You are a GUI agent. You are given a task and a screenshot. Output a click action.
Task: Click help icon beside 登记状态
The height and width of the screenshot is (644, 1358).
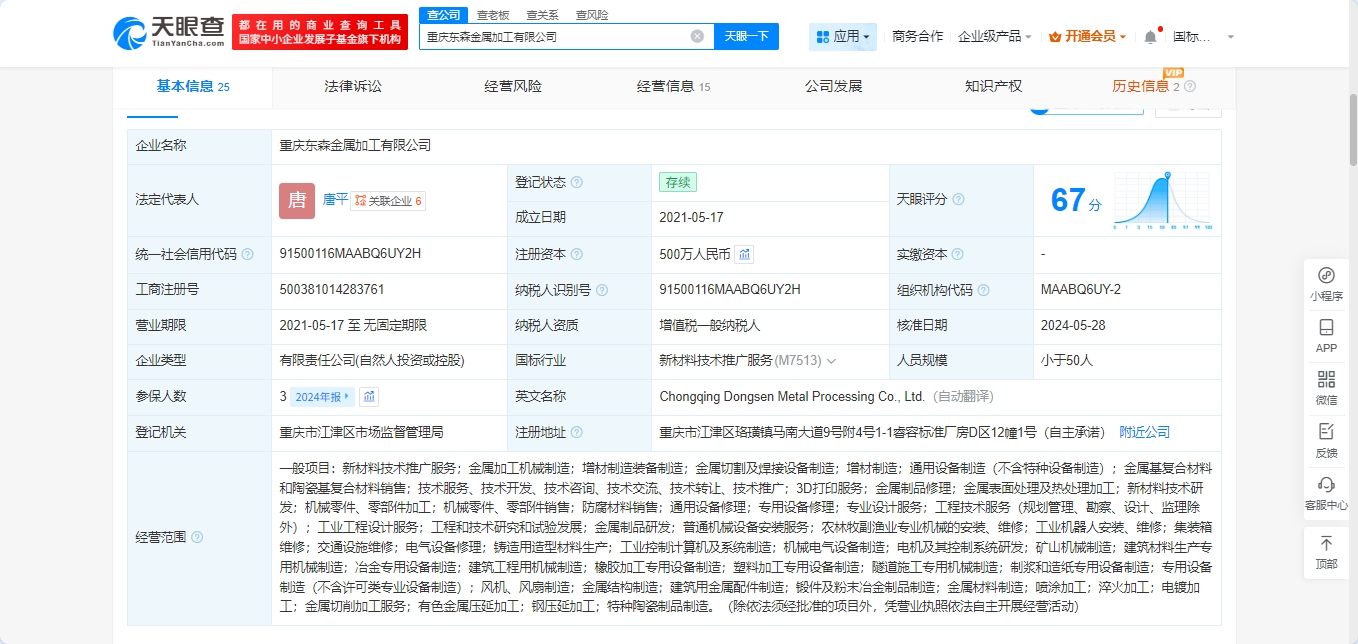(x=577, y=183)
